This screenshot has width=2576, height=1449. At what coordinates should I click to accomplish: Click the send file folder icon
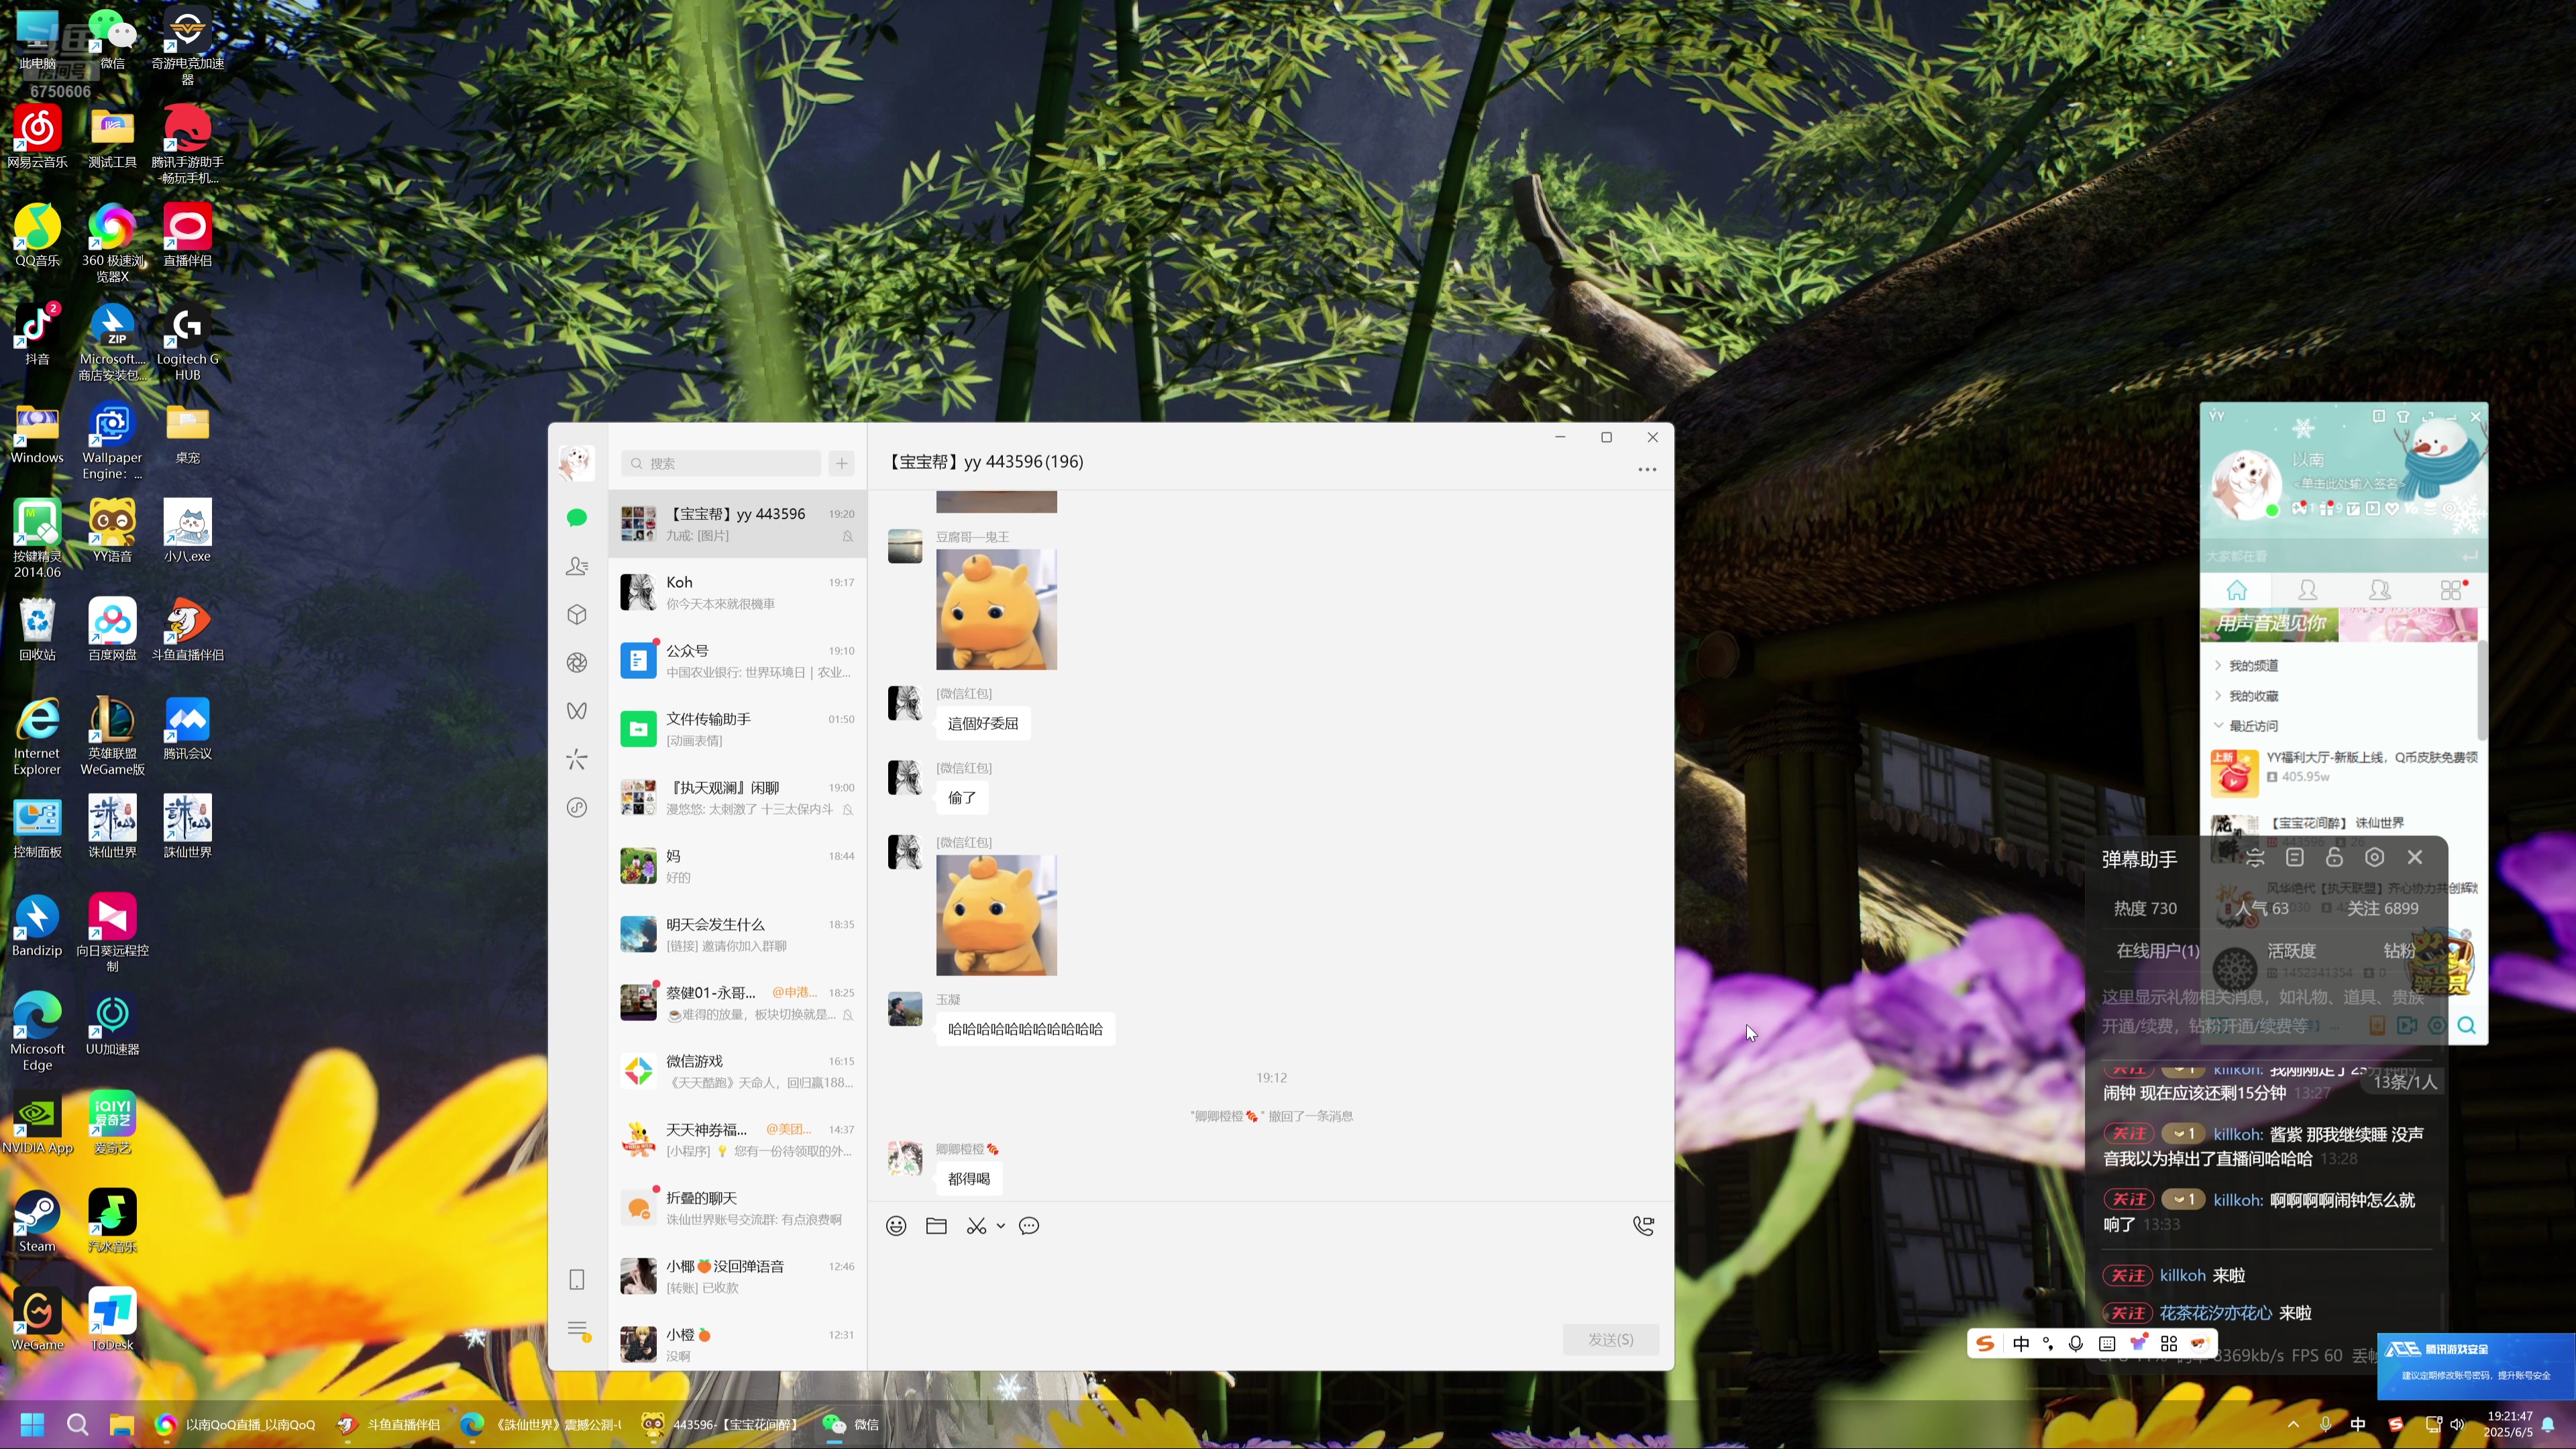tap(936, 1226)
